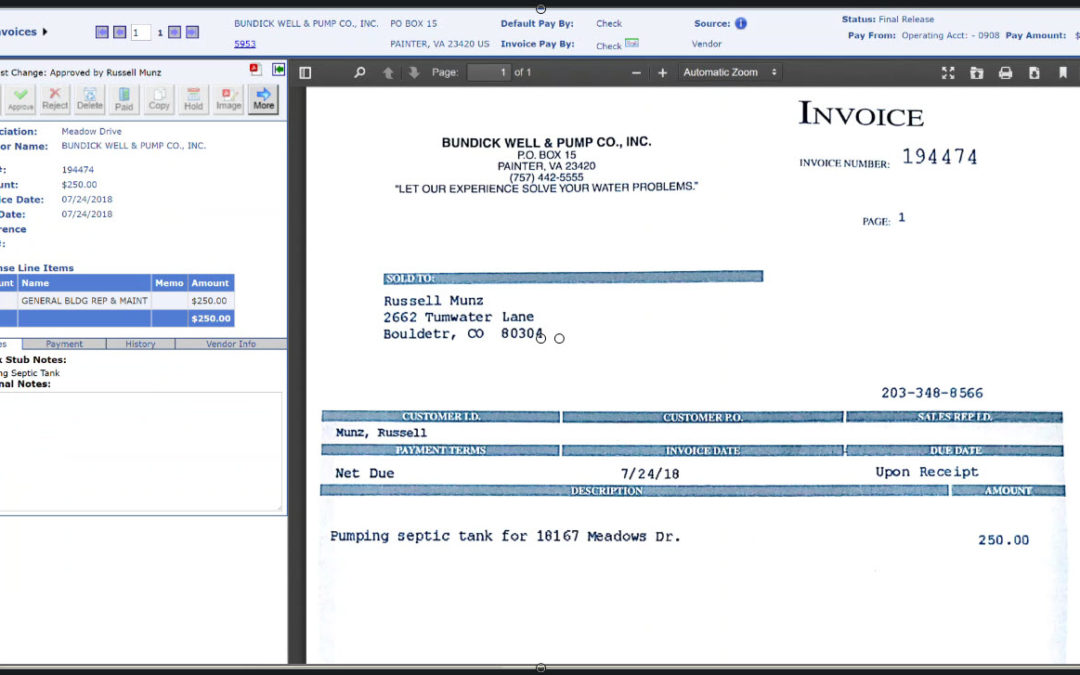Image resolution: width=1080 pixels, height=675 pixels.
Task: Open the Automatic Zoom dropdown
Action: coord(730,73)
